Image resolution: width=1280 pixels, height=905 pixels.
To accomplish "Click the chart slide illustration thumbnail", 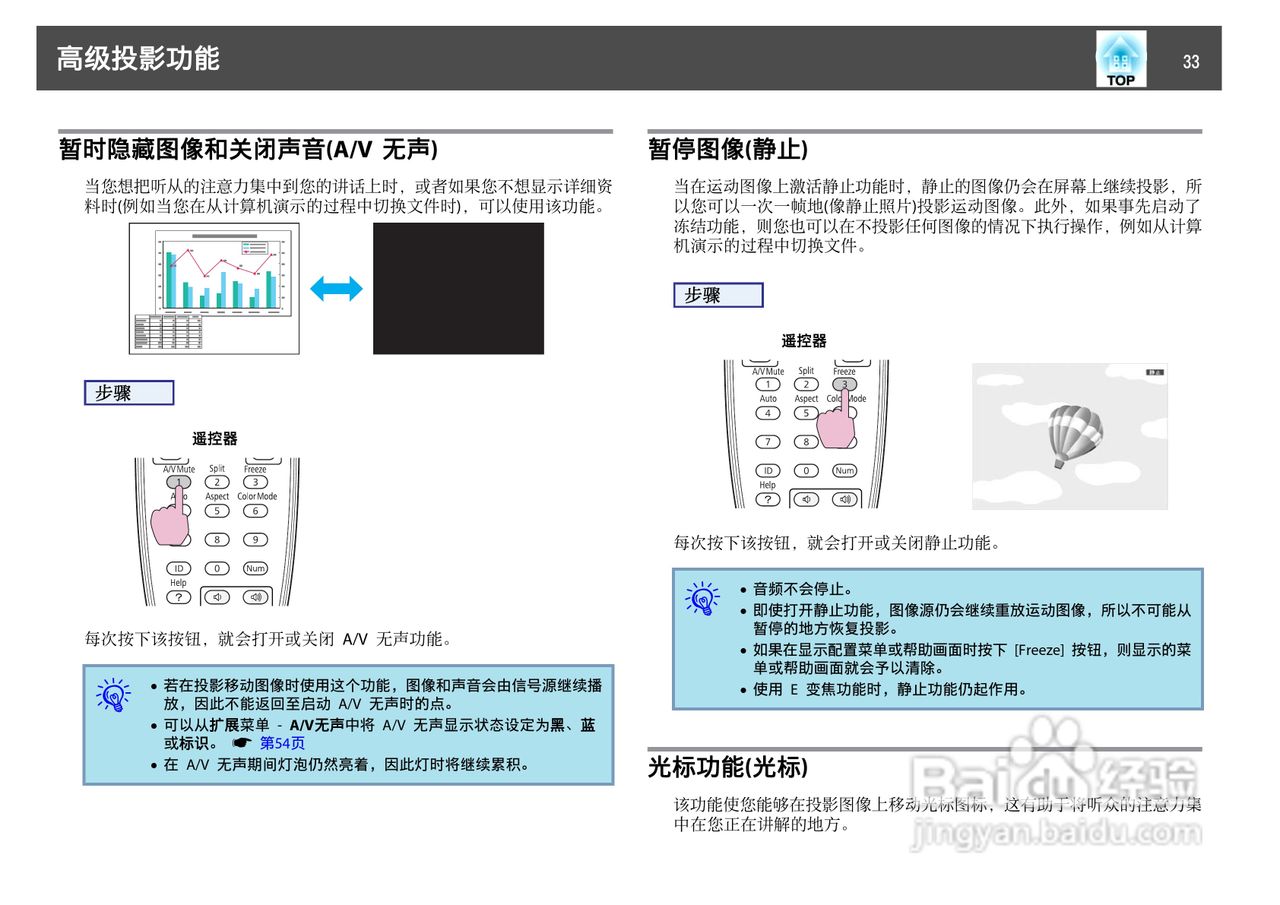I will point(214,288).
